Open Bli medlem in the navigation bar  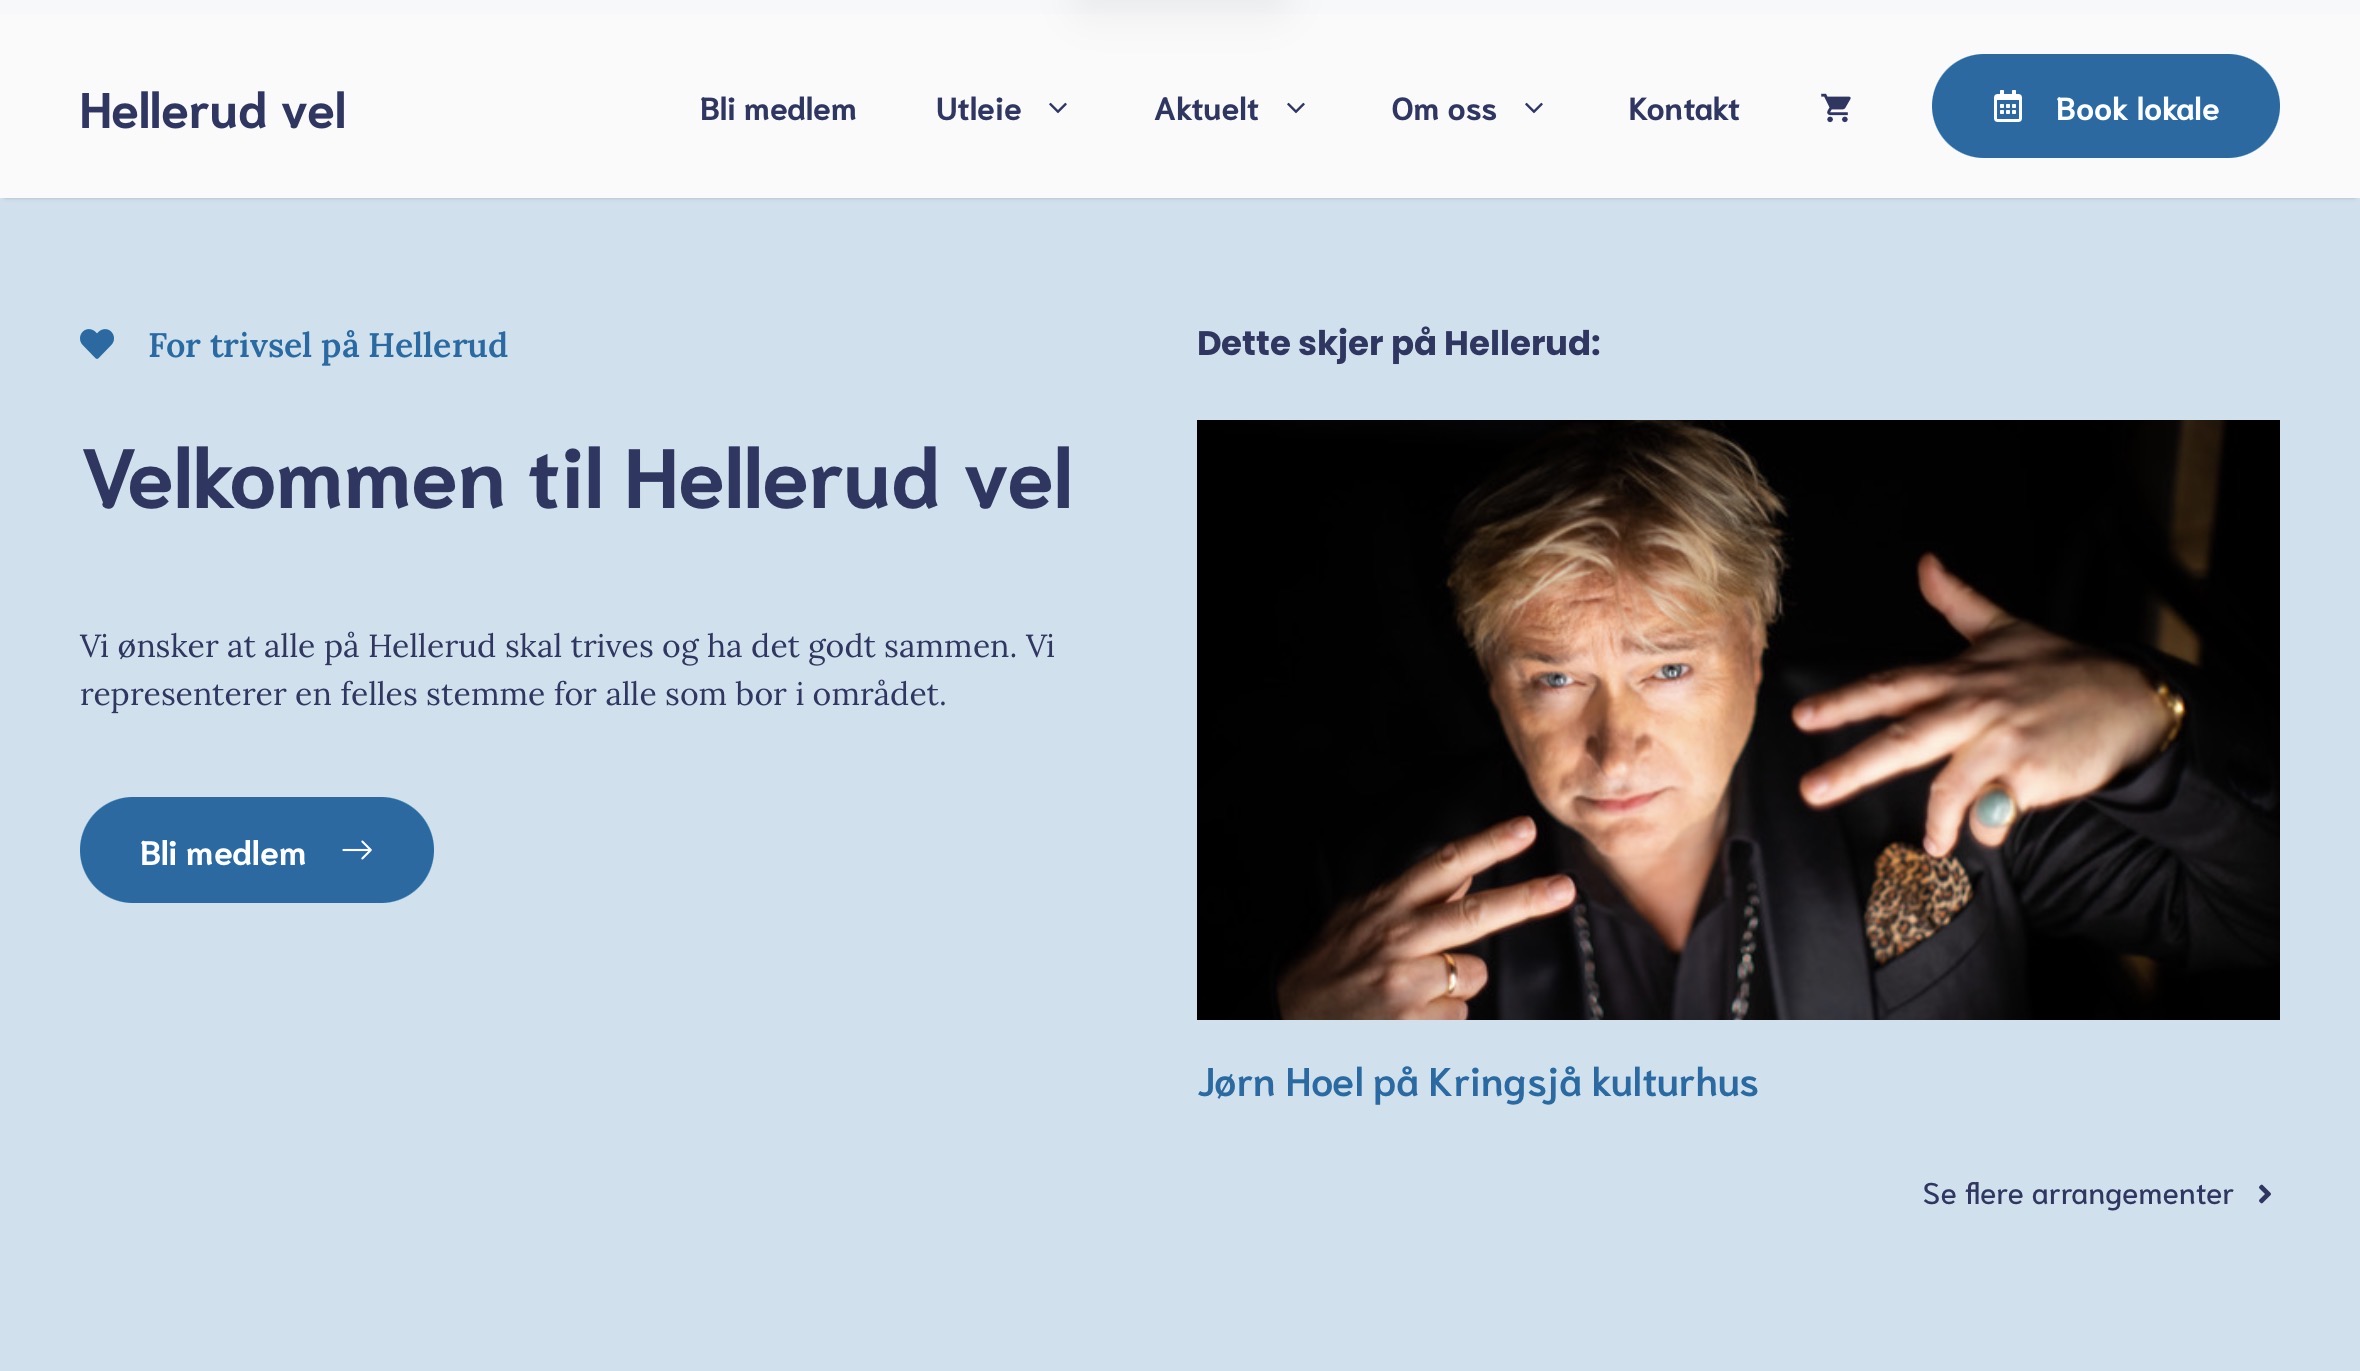point(778,109)
